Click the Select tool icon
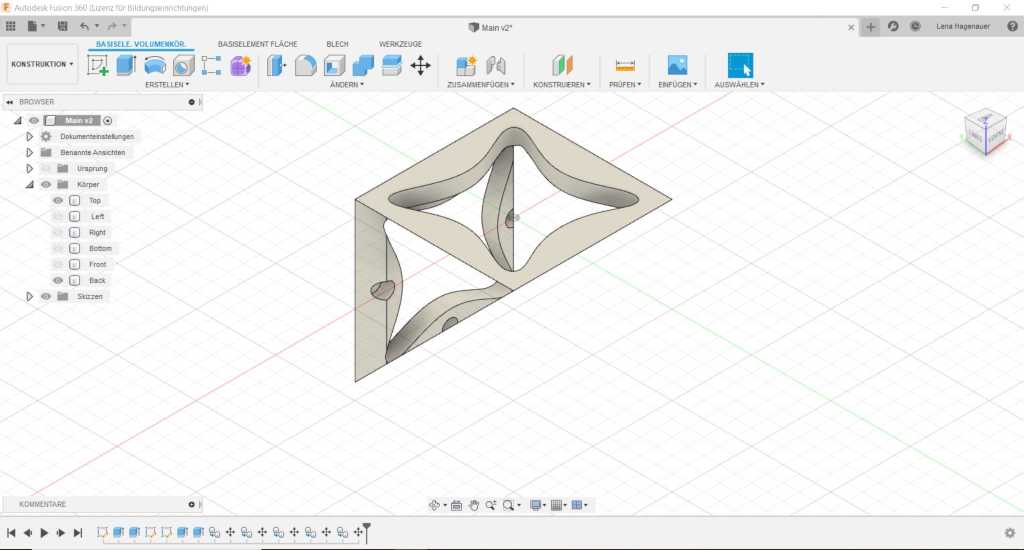Image resolution: width=1024 pixels, height=550 pixels. click(x=740, y=65)
